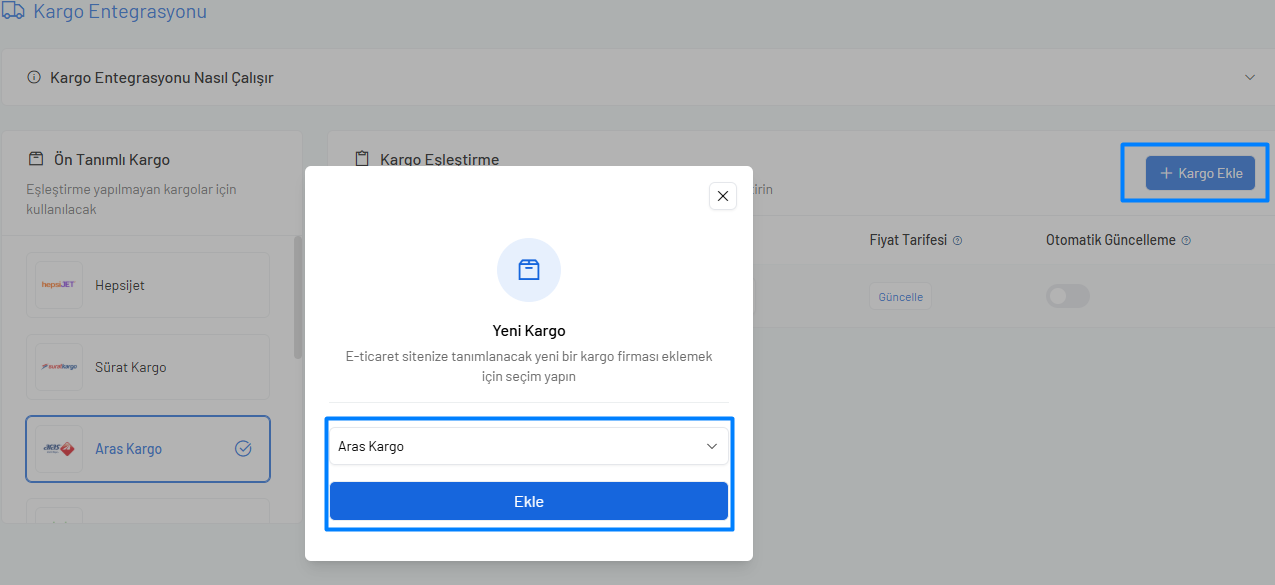The height and width of the screenshot is (585, 1275).
Task: Click the info icon before Nasıl Çalışır
Action: click(x=34, y=77)
